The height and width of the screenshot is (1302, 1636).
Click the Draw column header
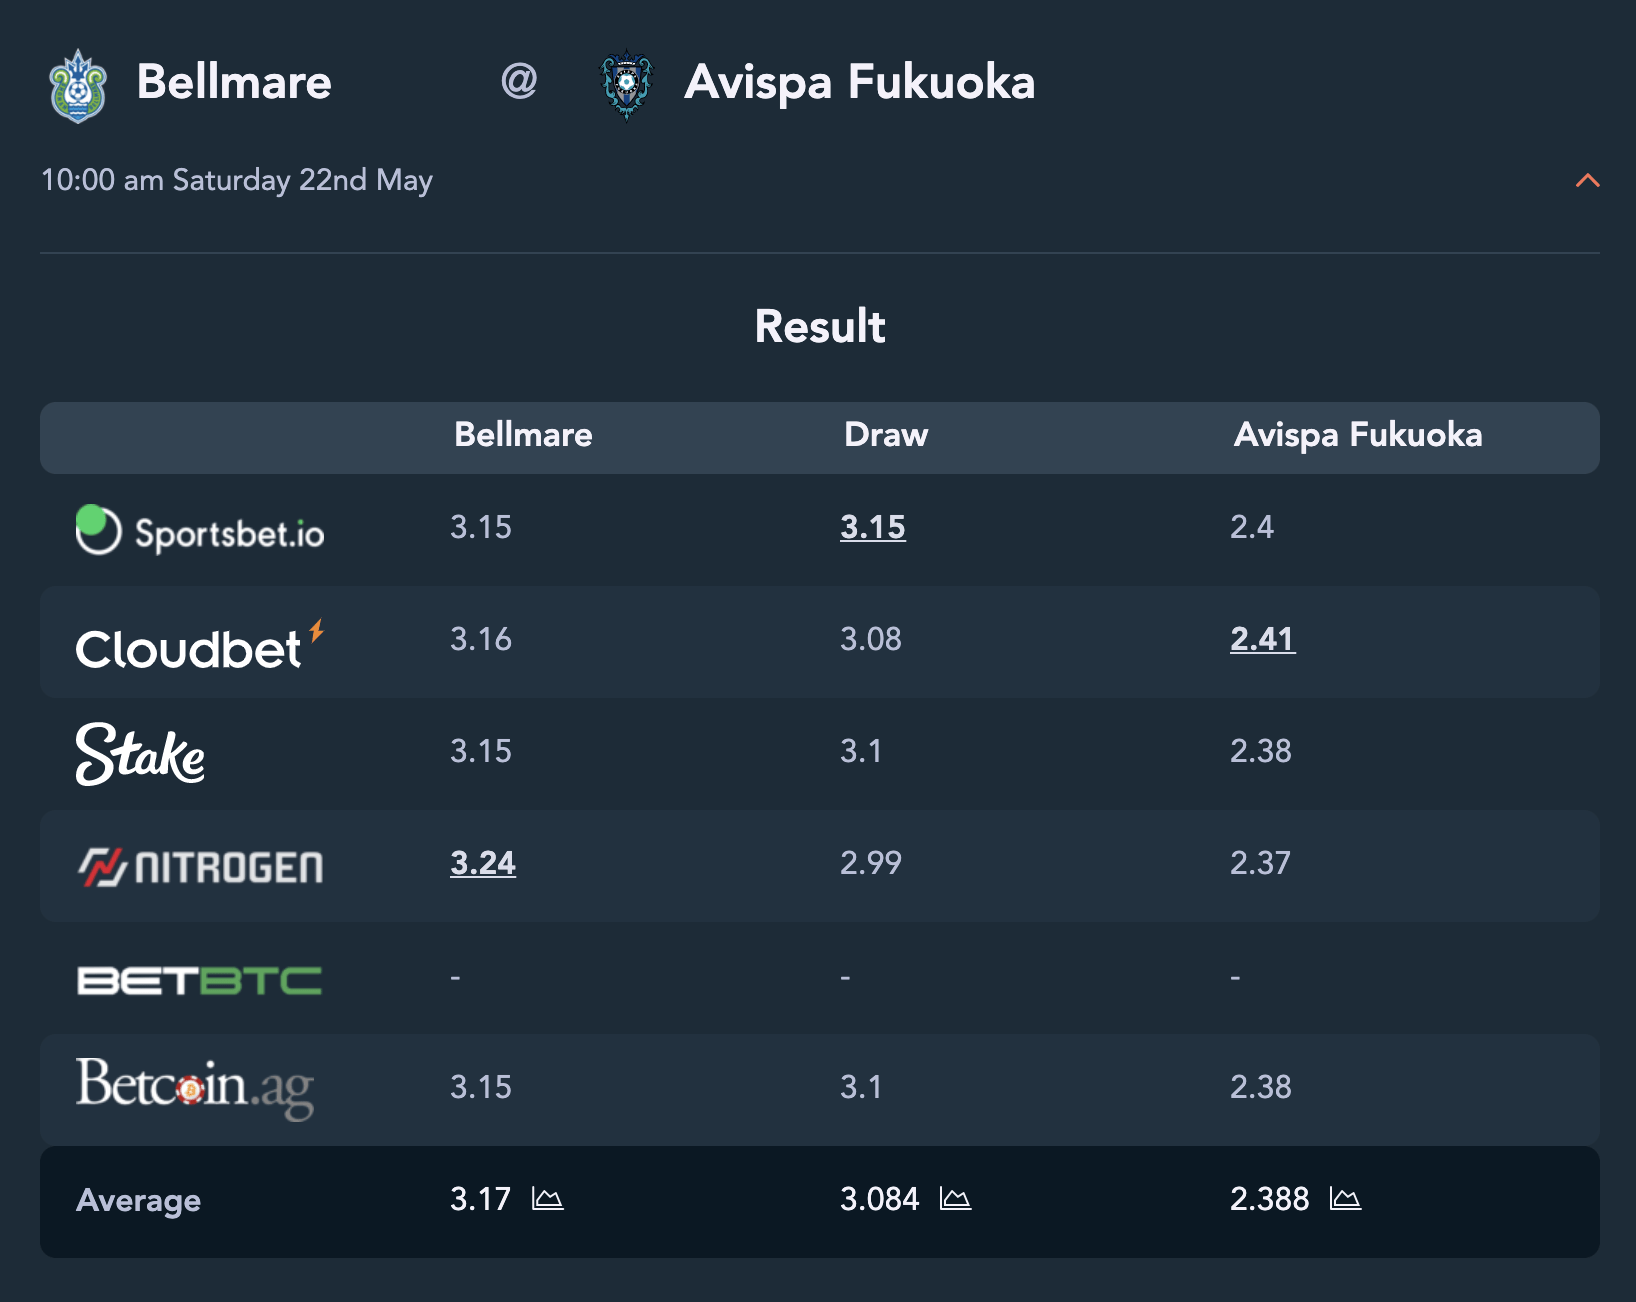[x=886, y=435]
